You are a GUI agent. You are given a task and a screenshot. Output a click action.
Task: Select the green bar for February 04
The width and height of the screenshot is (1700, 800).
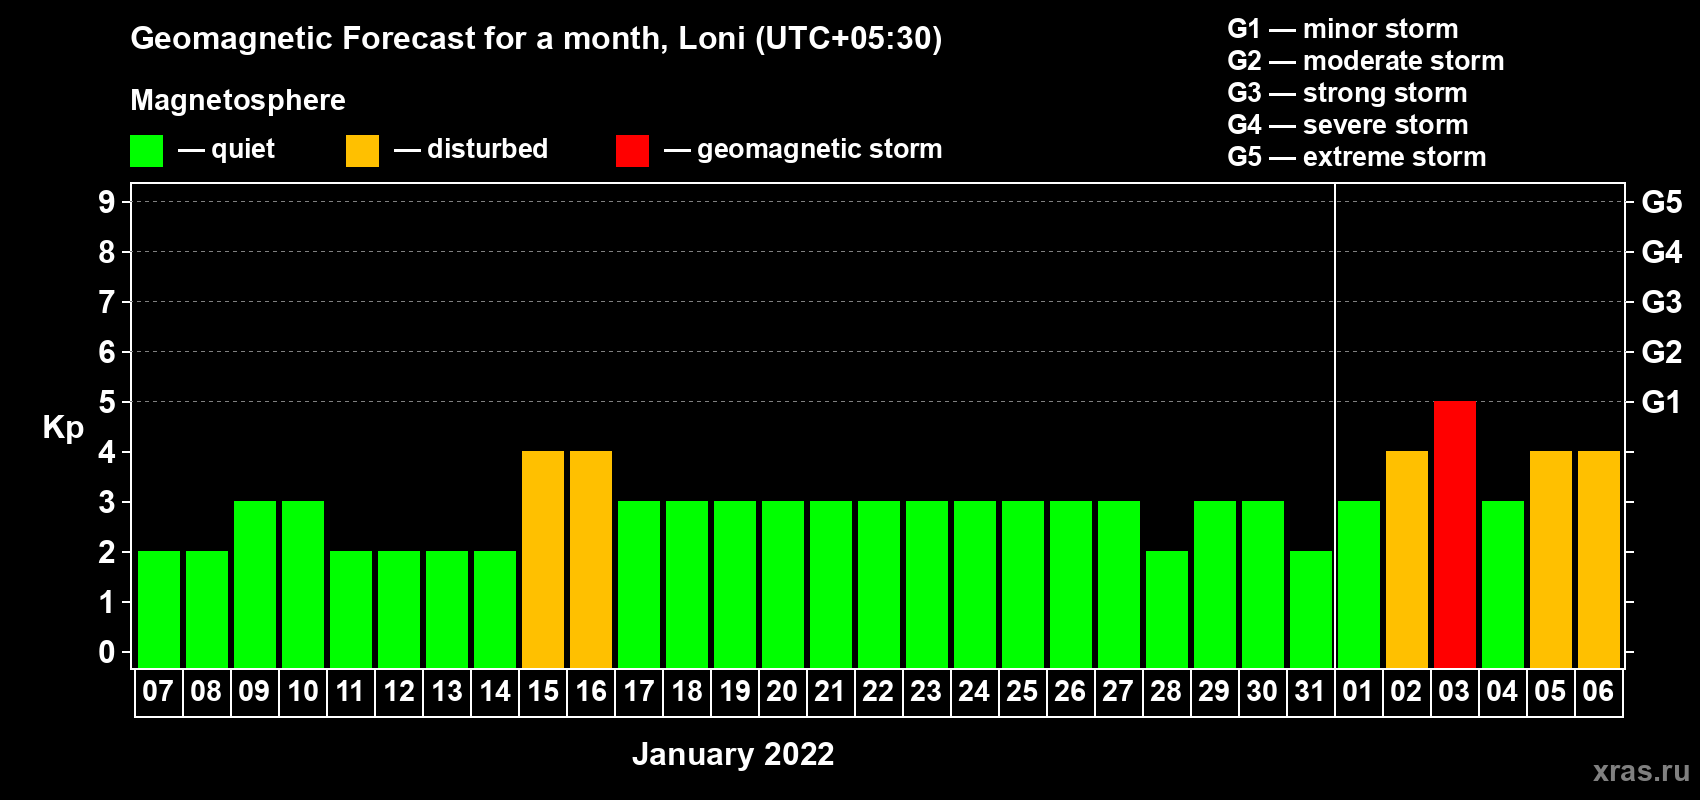1502,584
